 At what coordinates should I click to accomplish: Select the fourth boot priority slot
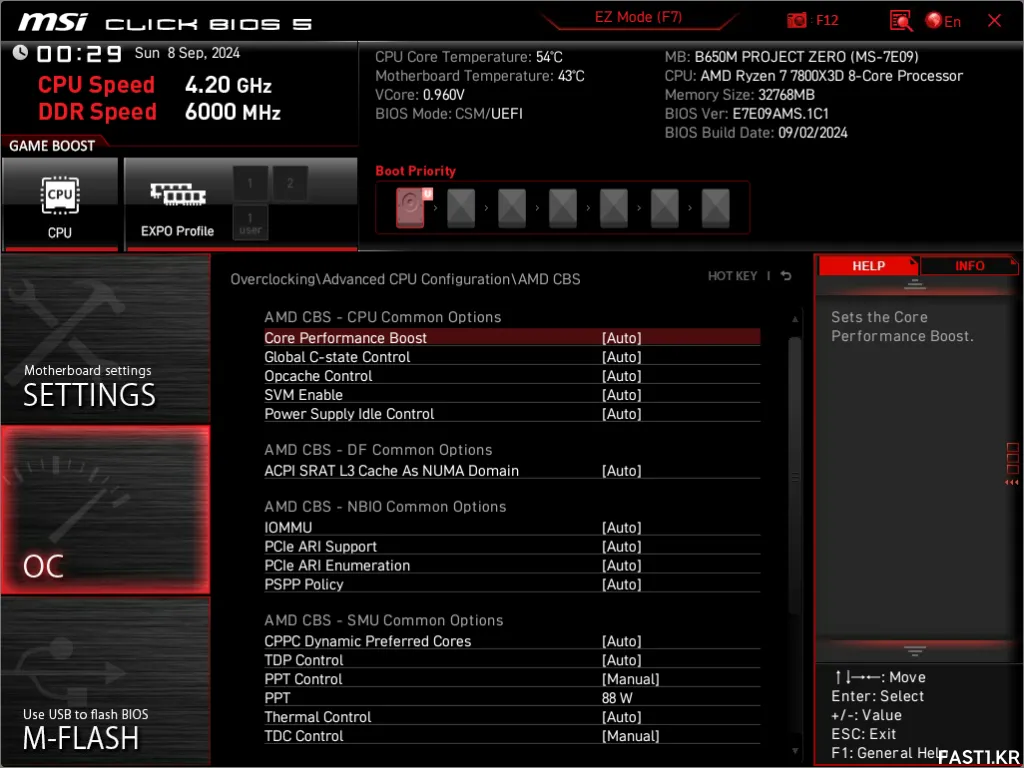(x=563, y=208)
